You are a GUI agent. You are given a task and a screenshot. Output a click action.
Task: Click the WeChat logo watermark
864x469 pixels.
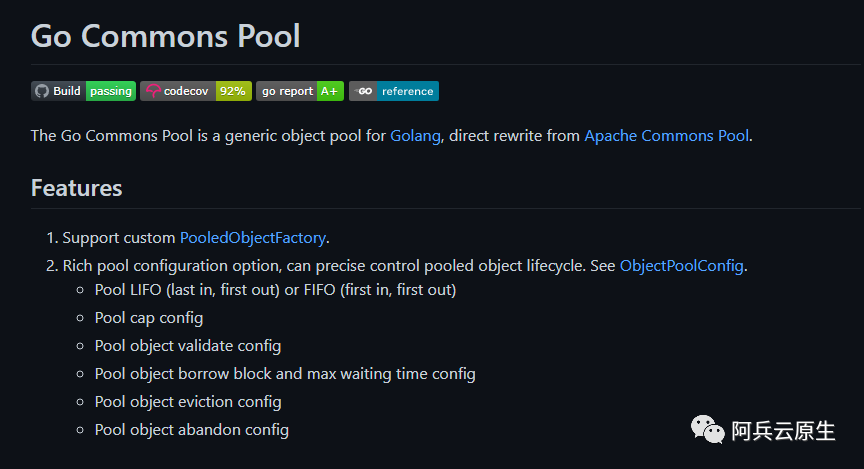[708, 429]
